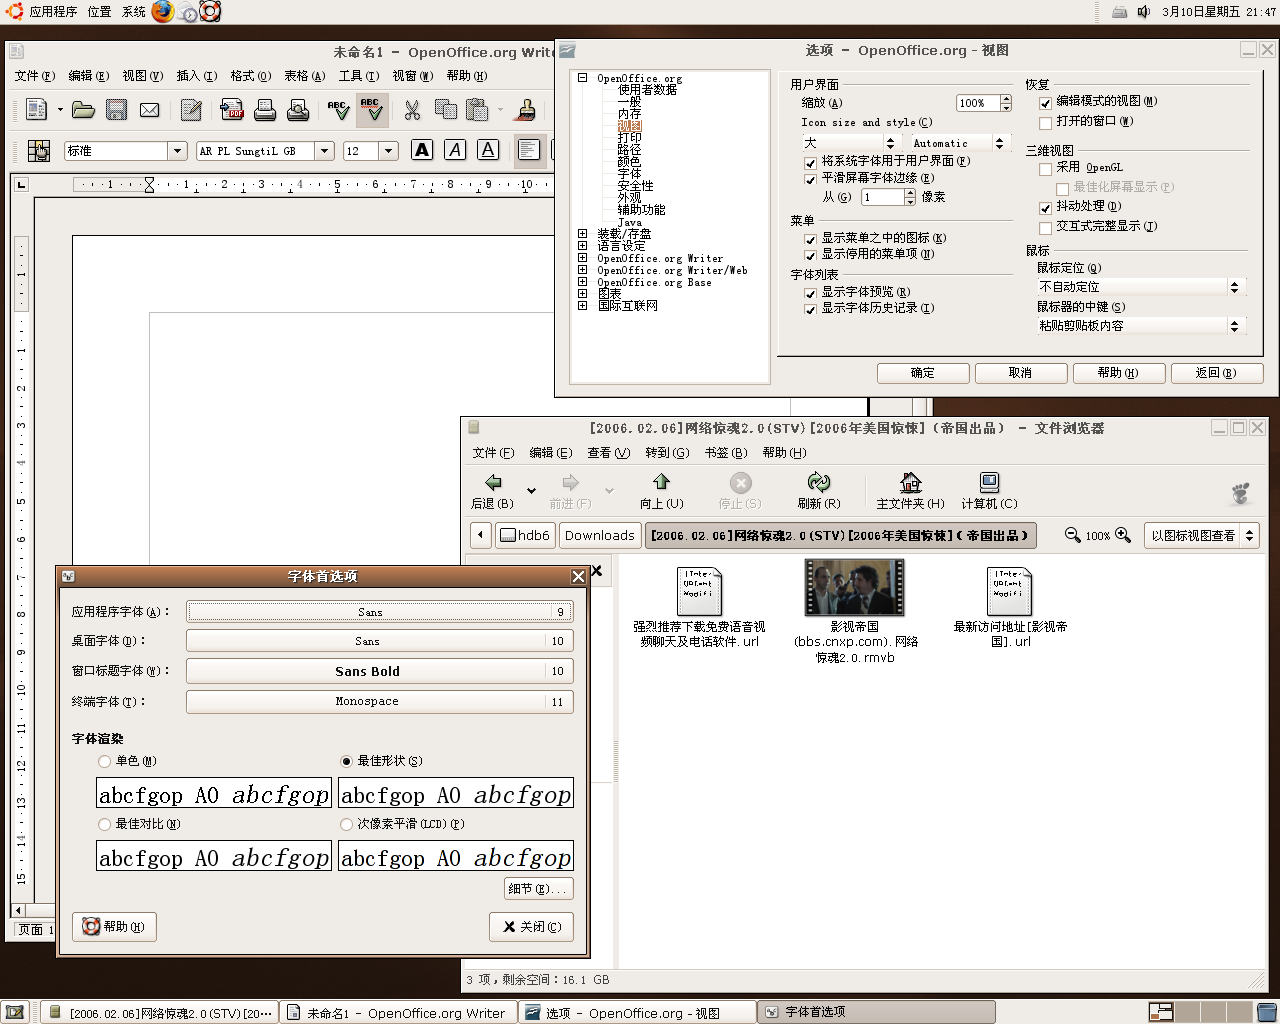
Task: Click Refresh icon in file browser
Action: pyautogui.click(x=819, y=490)
